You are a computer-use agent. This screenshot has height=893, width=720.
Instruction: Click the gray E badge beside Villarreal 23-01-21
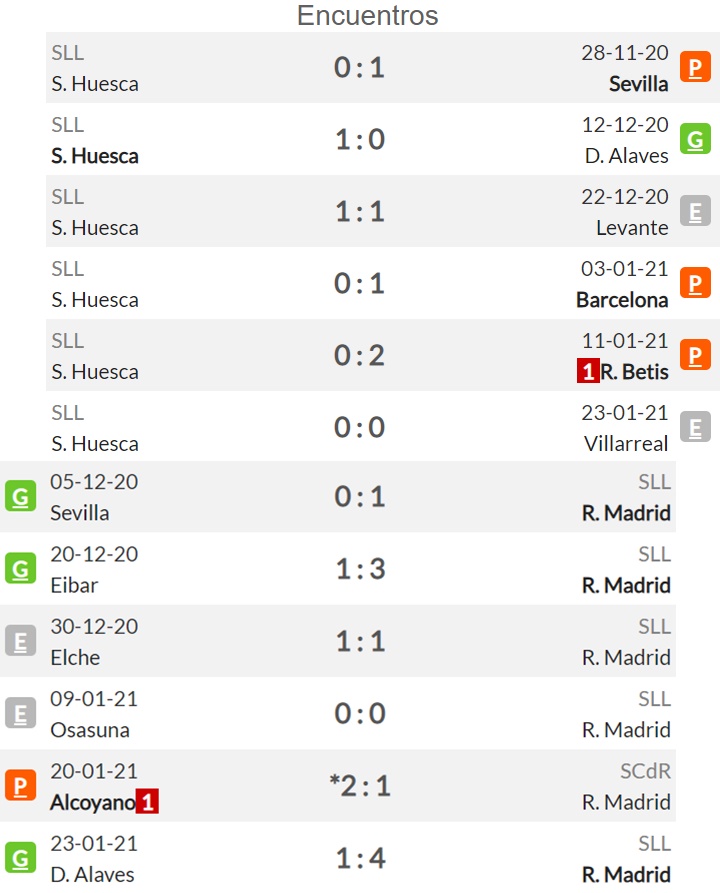[x=695, y=427]
